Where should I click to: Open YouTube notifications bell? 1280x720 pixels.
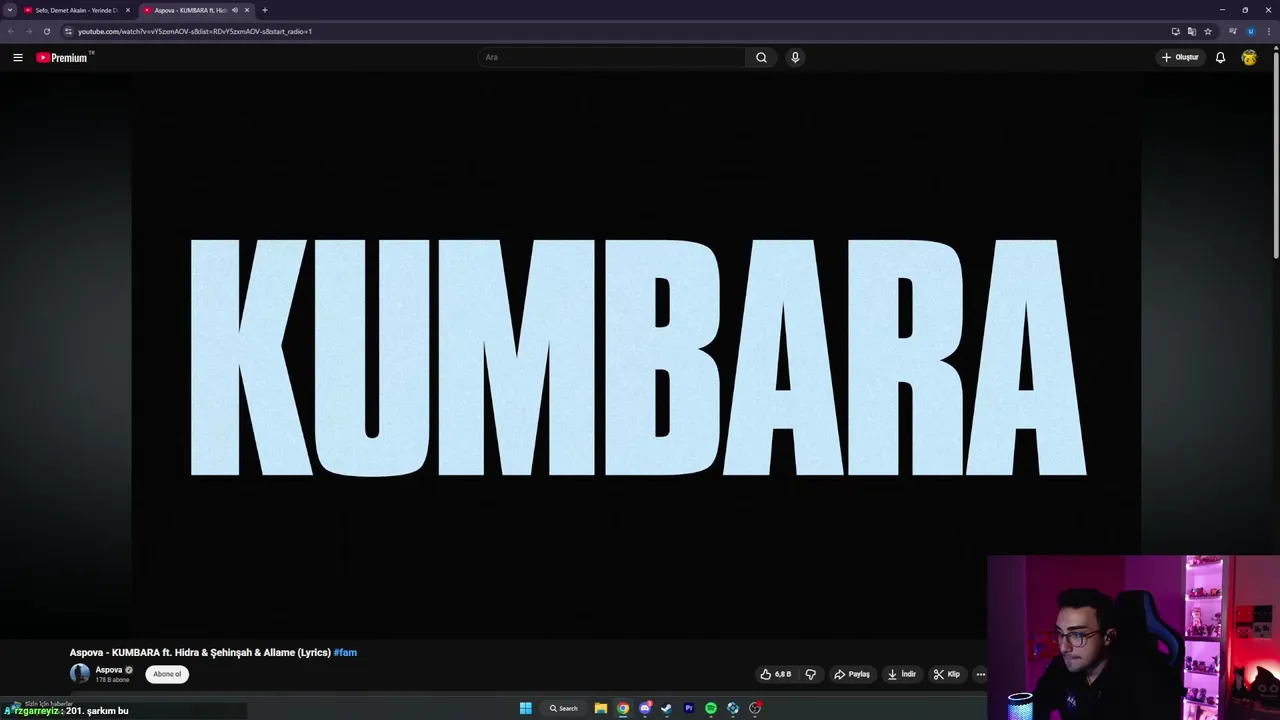[x=1220, y=57]
